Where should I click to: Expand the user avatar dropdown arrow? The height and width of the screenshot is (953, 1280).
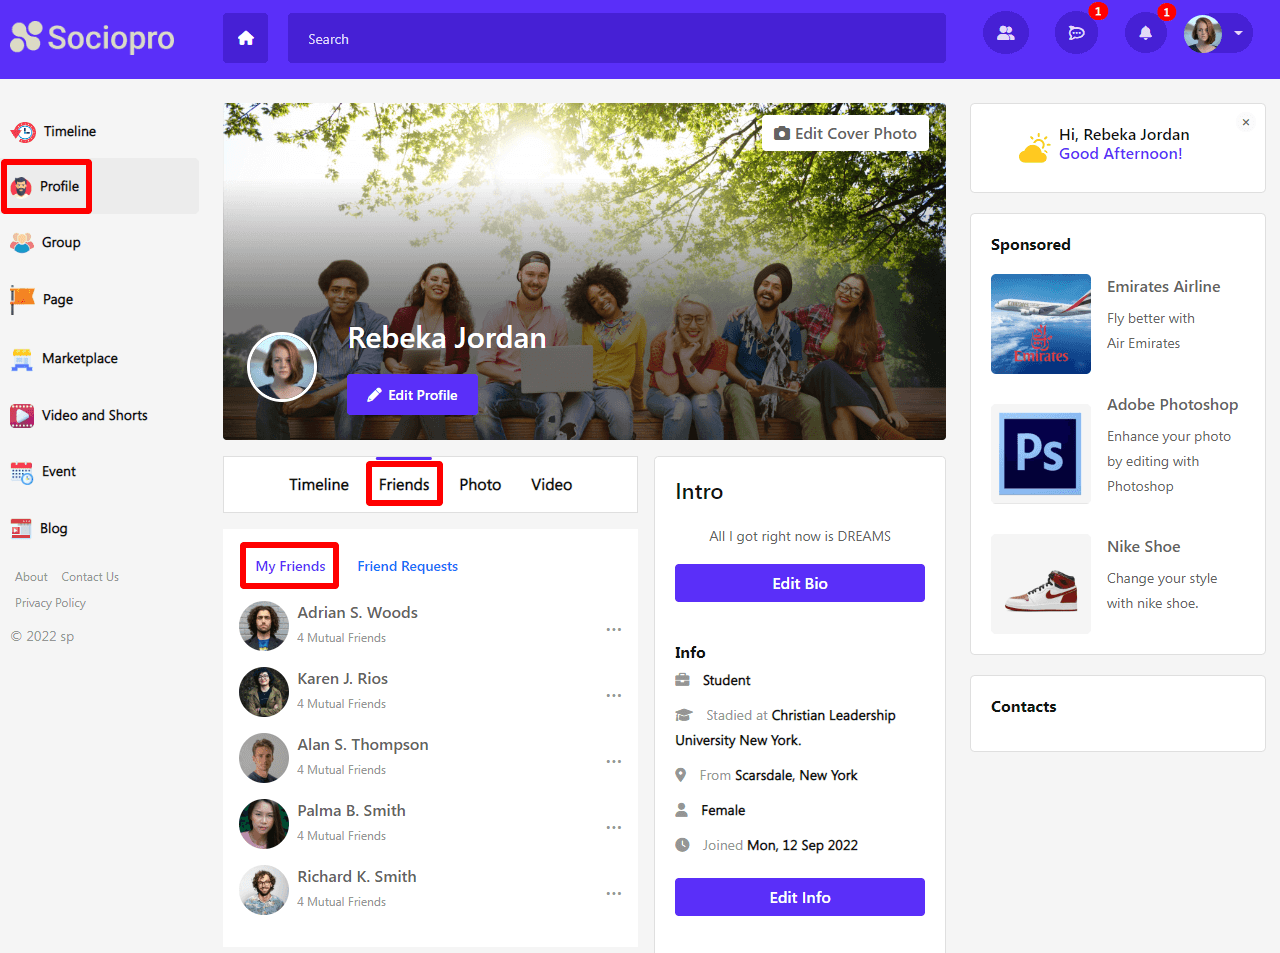click(1238, 33)
